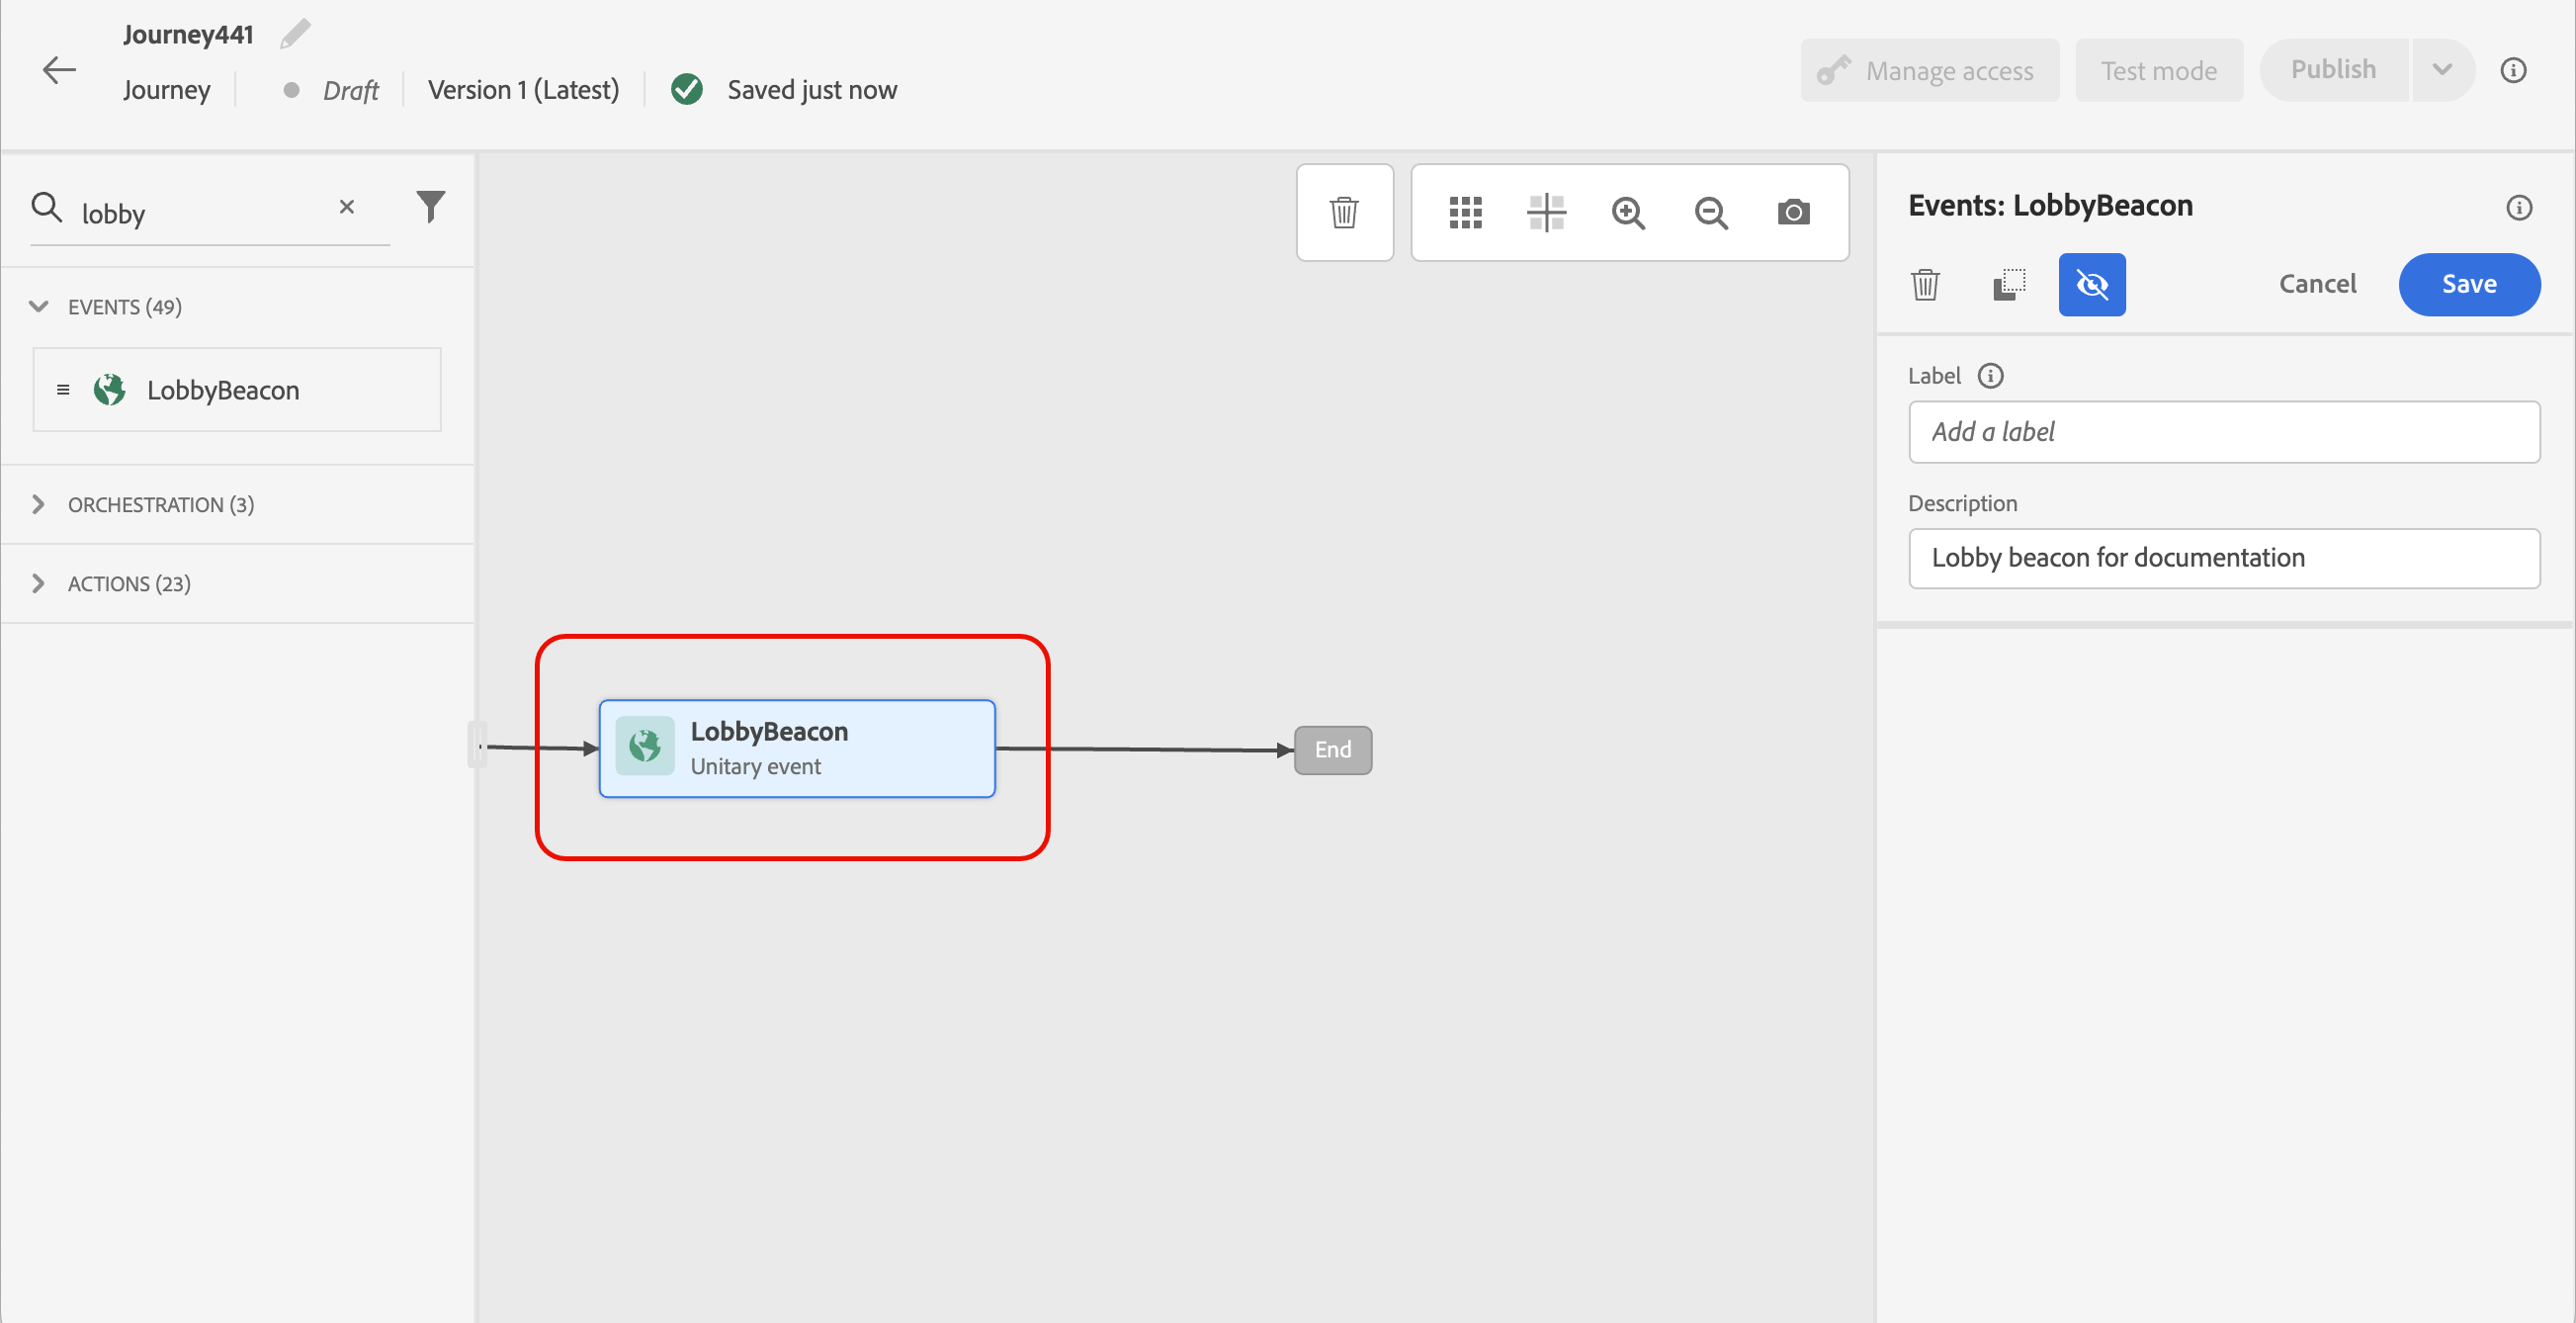
Task: Toggle the grid view icon
Action: [1465, 213]
